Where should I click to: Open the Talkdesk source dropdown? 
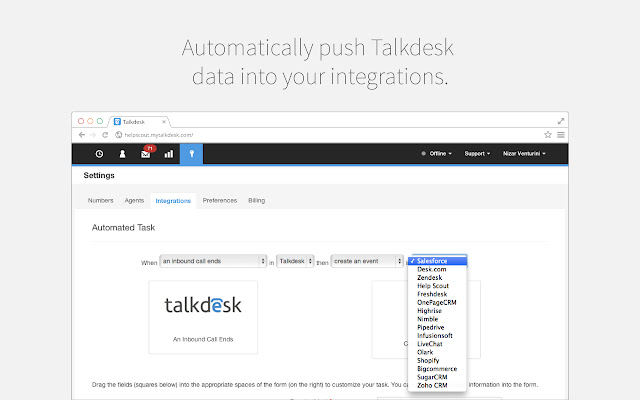coord(295,261)
